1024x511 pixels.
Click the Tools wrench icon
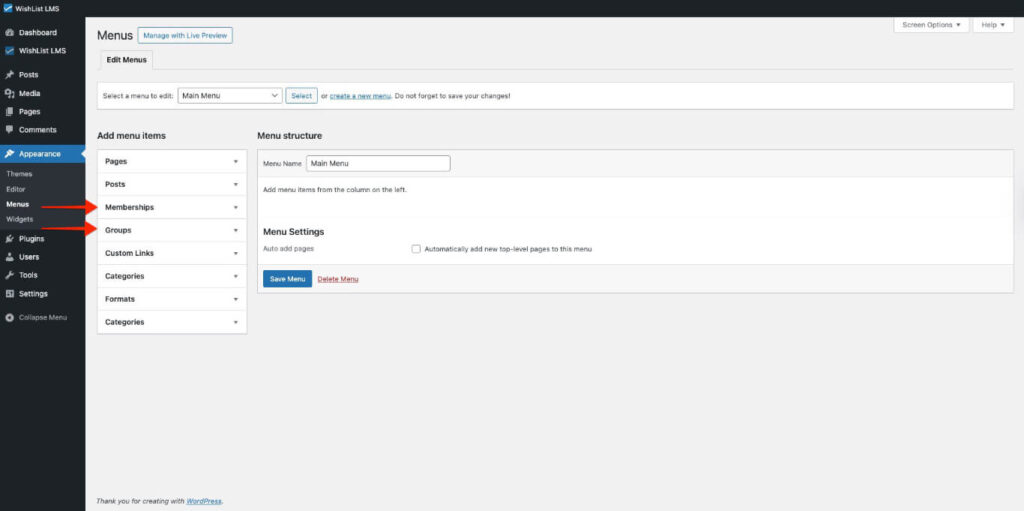(10, 276)
